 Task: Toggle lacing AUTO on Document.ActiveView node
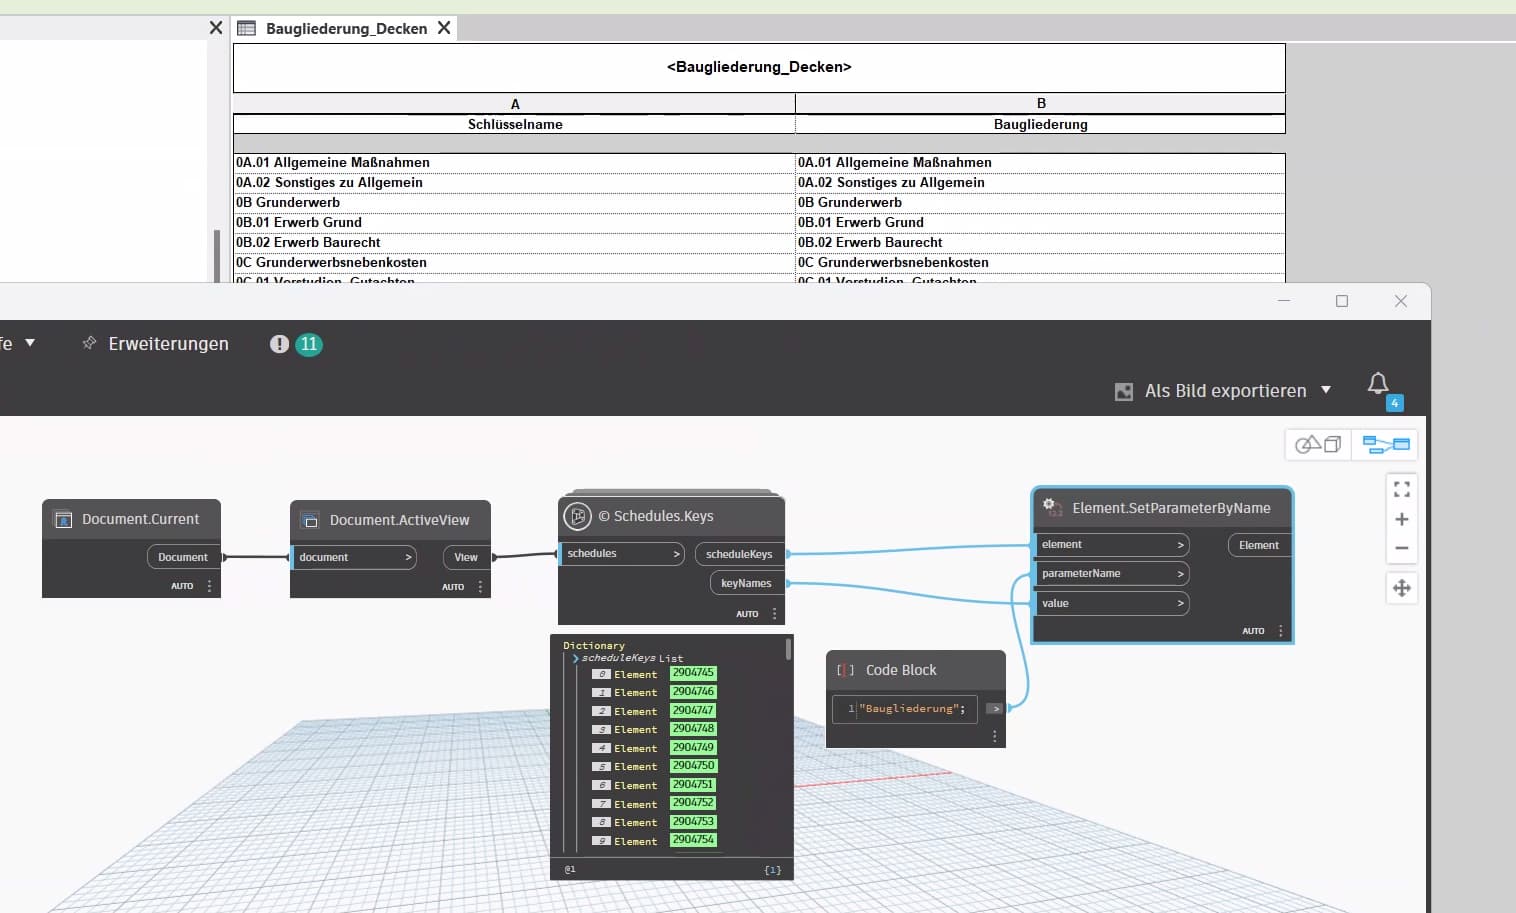click(453, 587)
